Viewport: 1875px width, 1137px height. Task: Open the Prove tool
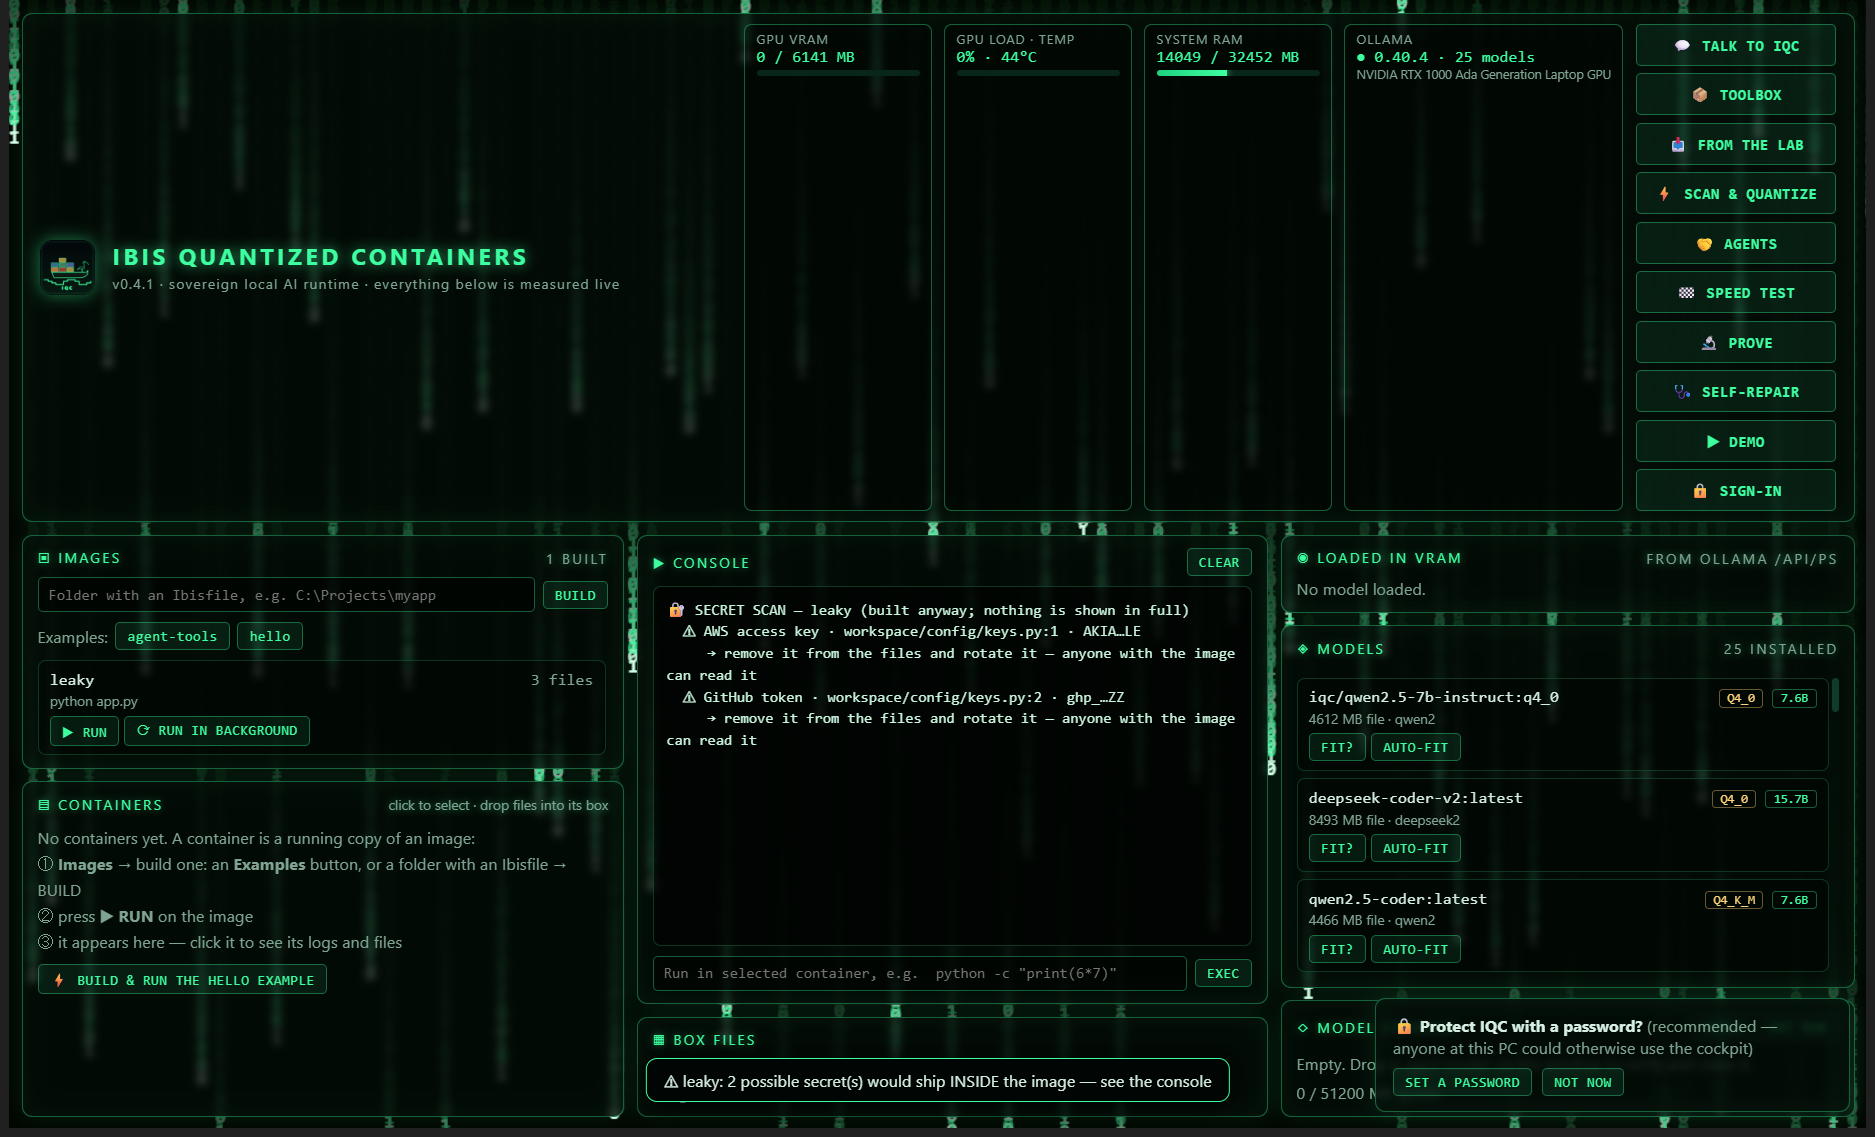click(x=1735, y=343)
